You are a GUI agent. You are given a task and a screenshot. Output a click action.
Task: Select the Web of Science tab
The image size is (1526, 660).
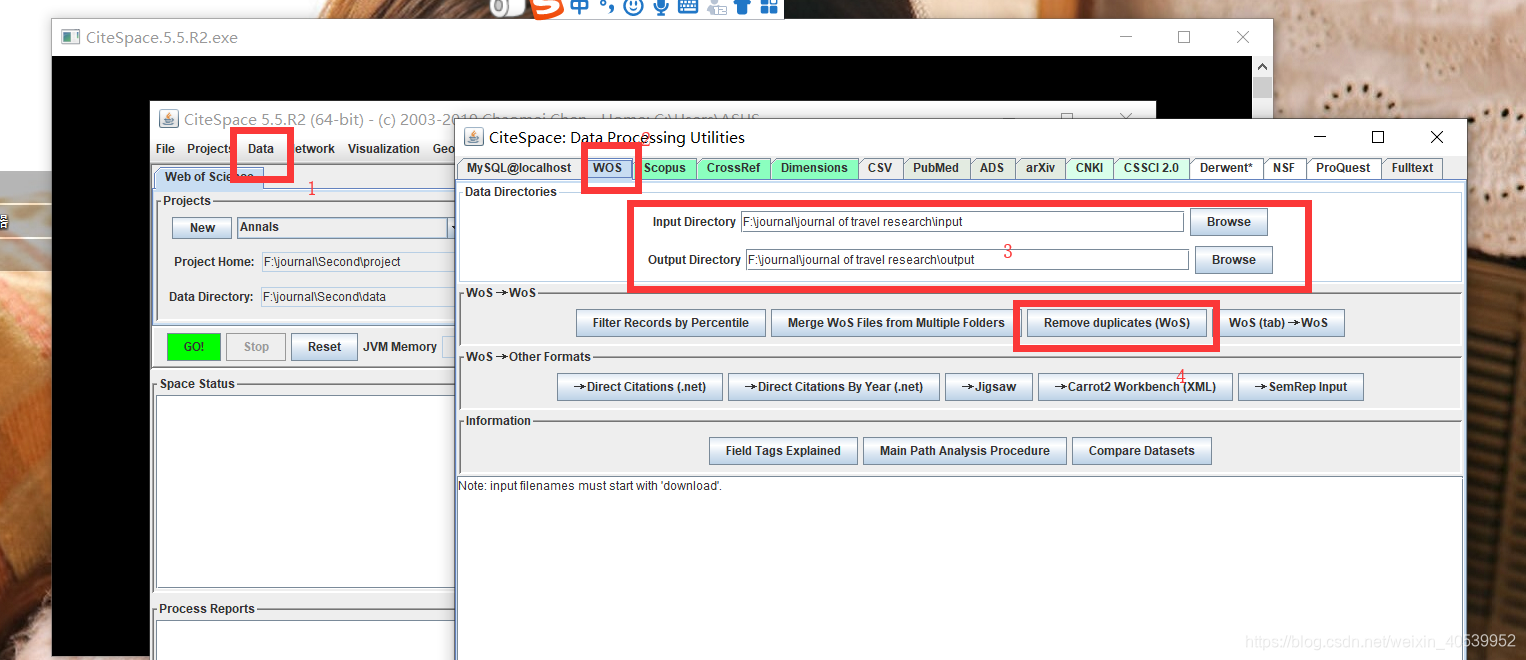[x=208, y=177]
